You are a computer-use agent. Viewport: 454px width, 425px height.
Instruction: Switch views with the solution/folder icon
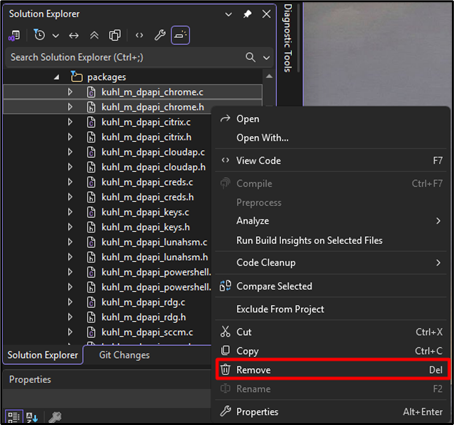pos(14,35)
